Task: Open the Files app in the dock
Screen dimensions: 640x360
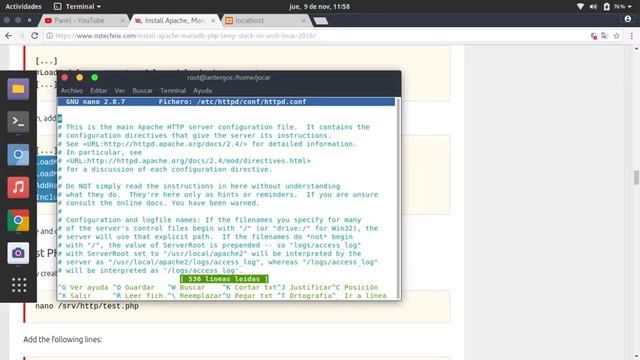Action: click(x=18, y=89)
